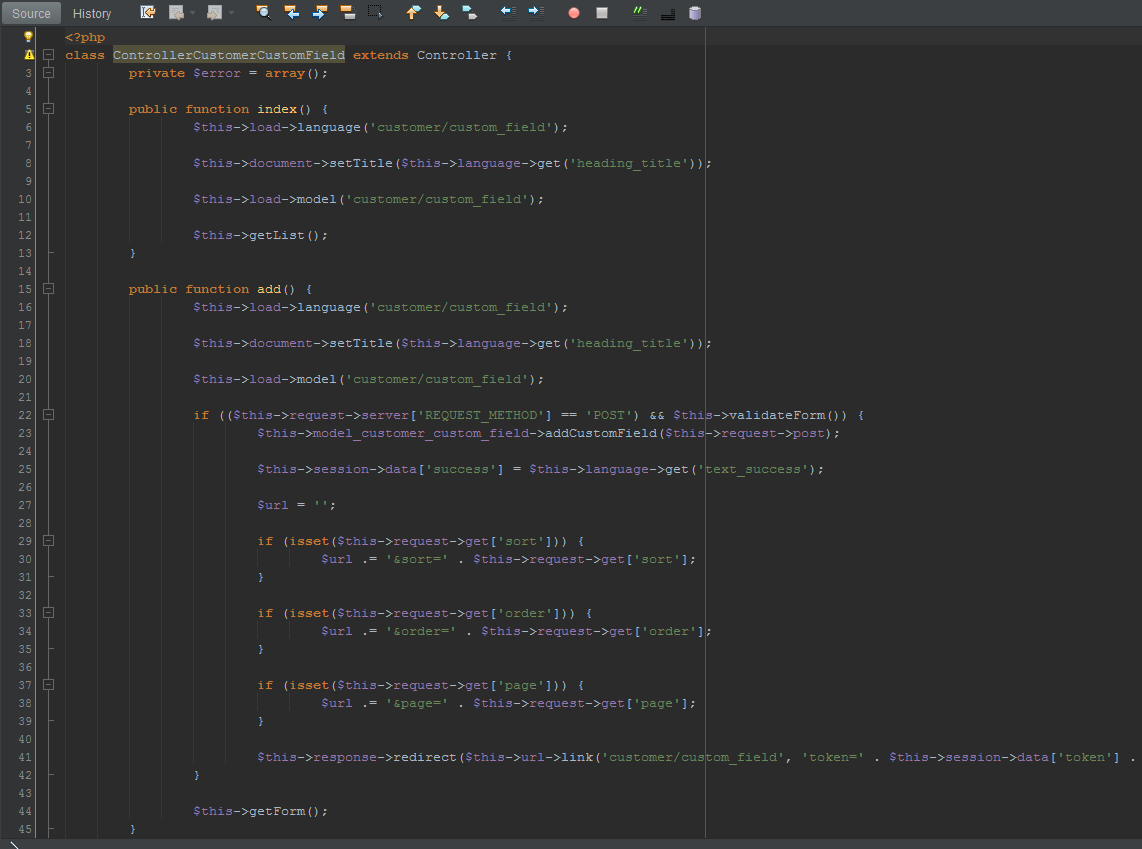The image size is (1142, 849).
Task: Click the '&sort=' string literal
Action: tap(417, 559)
